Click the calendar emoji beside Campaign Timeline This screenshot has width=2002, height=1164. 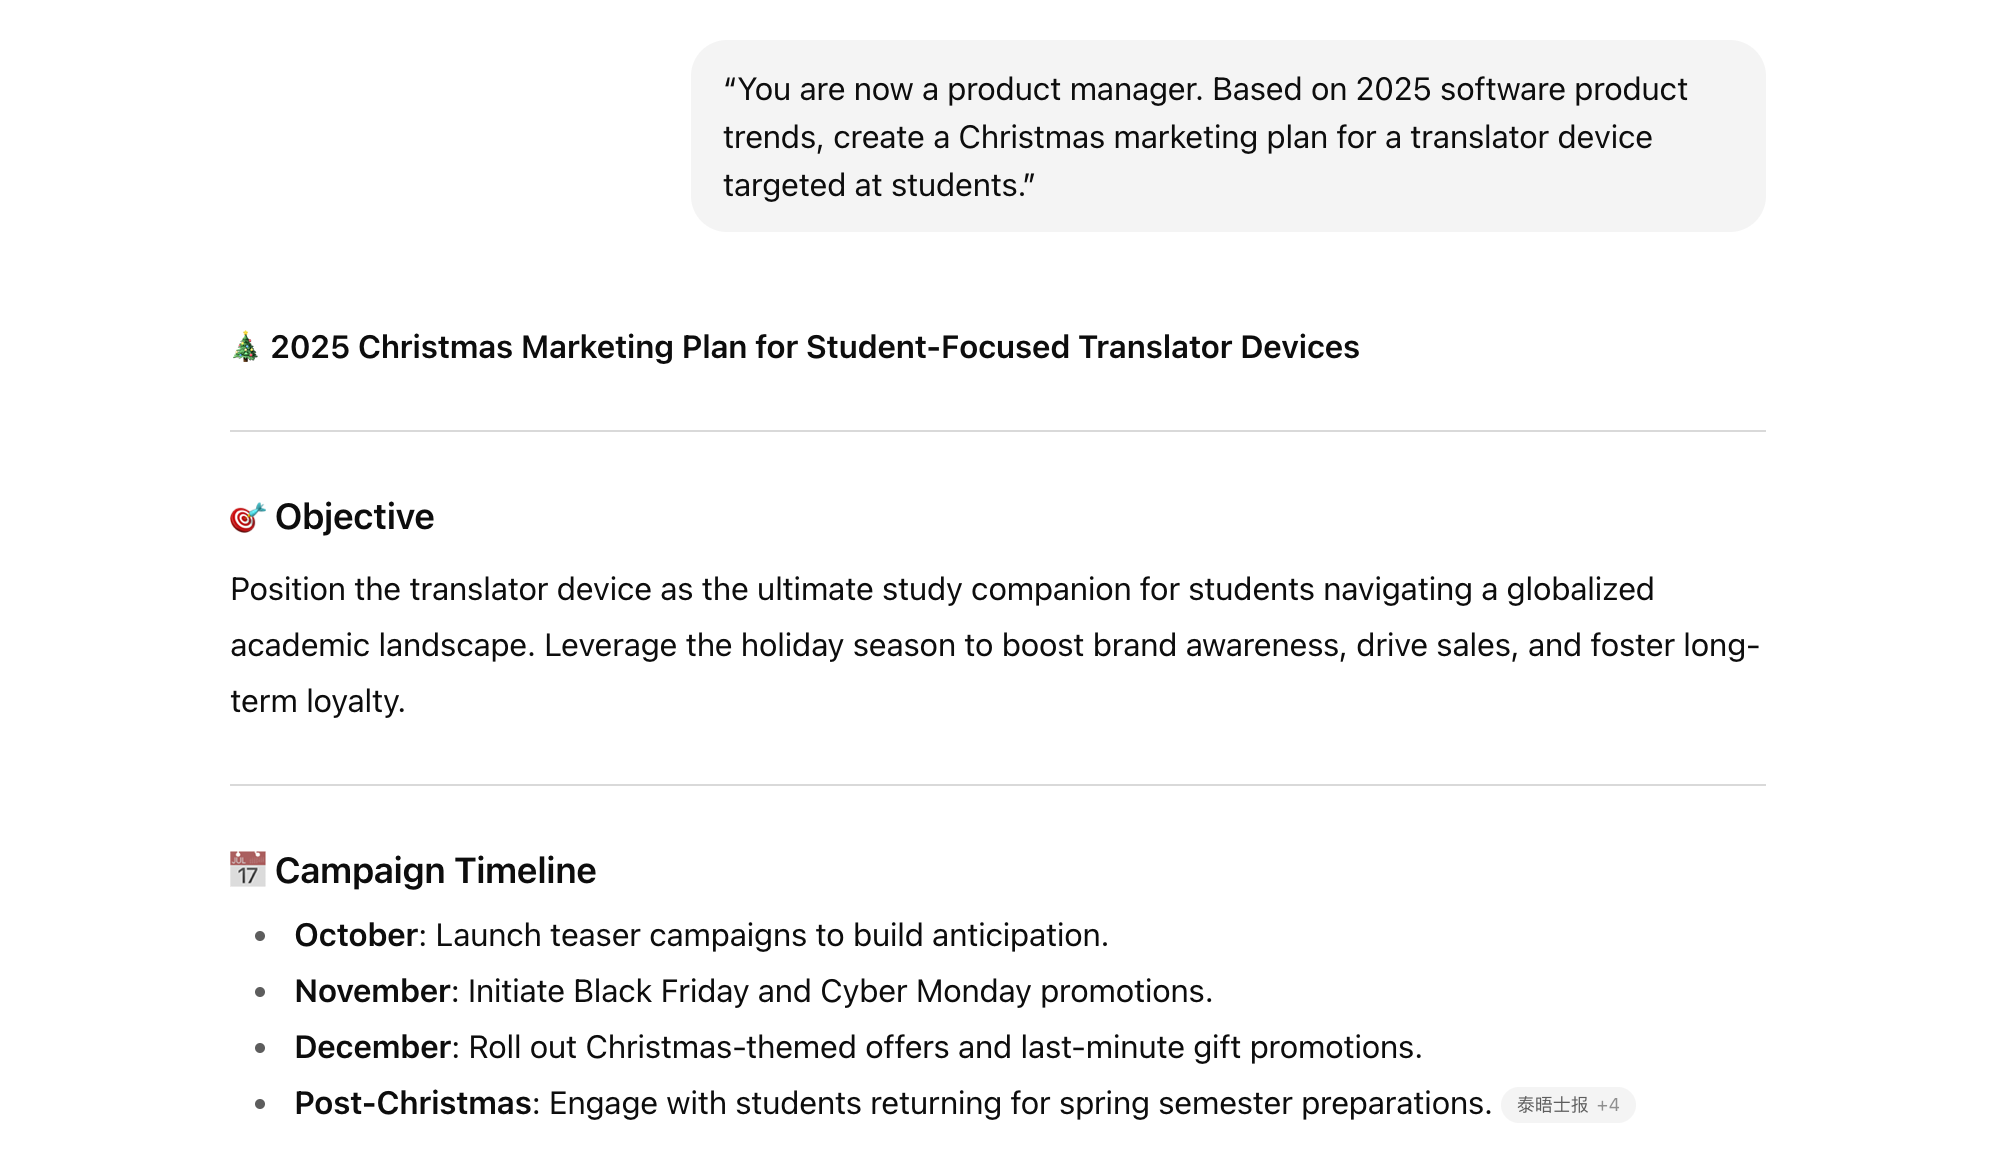pyautogui.click(x=247, y=870)
